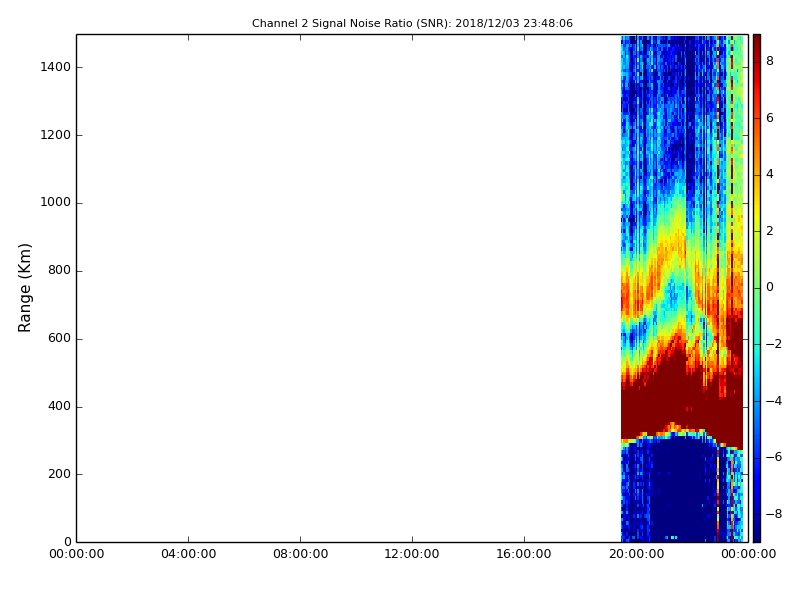Click the green middle section of the colorbar

[757, 288]
